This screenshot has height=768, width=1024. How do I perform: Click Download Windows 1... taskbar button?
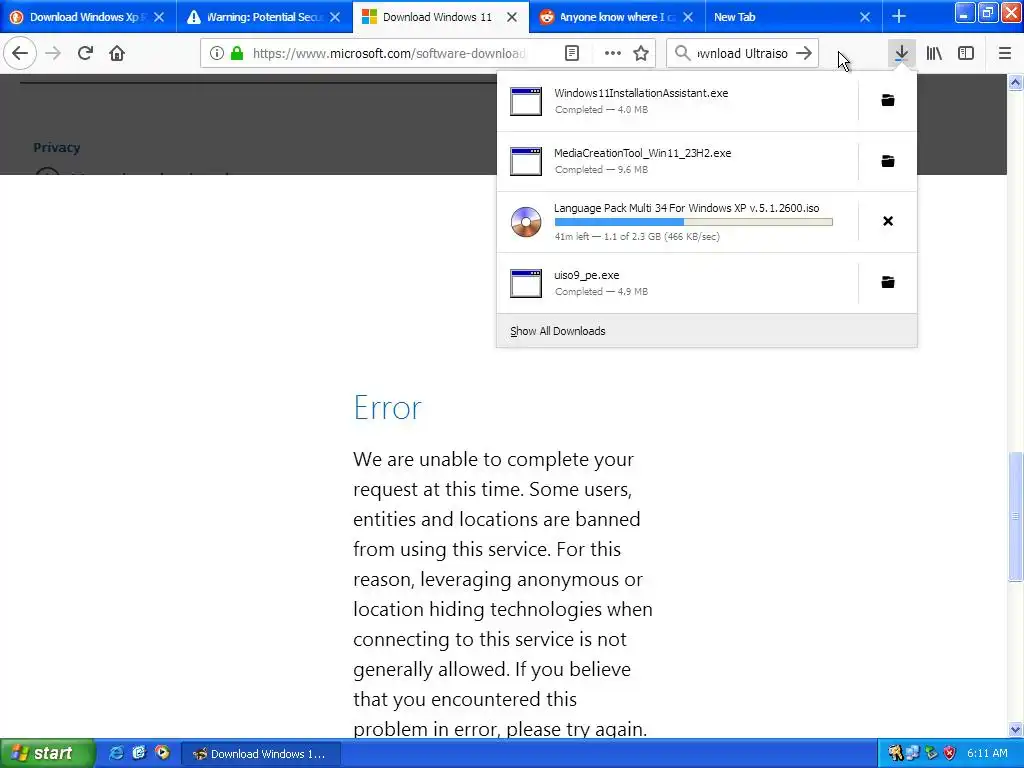pyautogui.click(x=261, y=754)
